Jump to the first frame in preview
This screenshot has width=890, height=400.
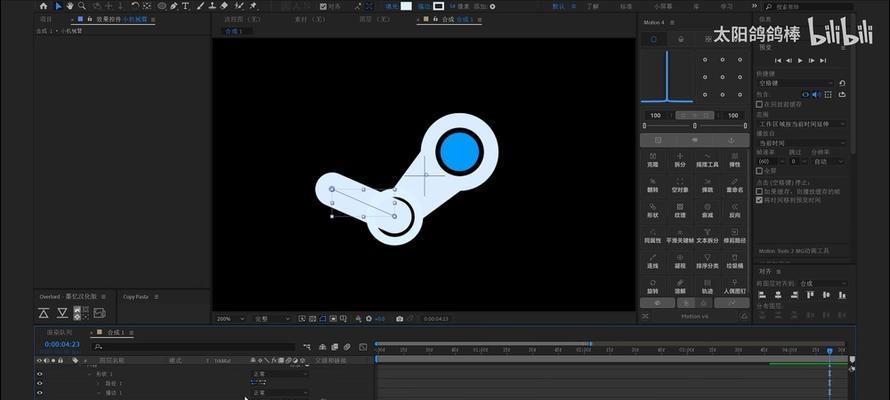coord(778,60)
